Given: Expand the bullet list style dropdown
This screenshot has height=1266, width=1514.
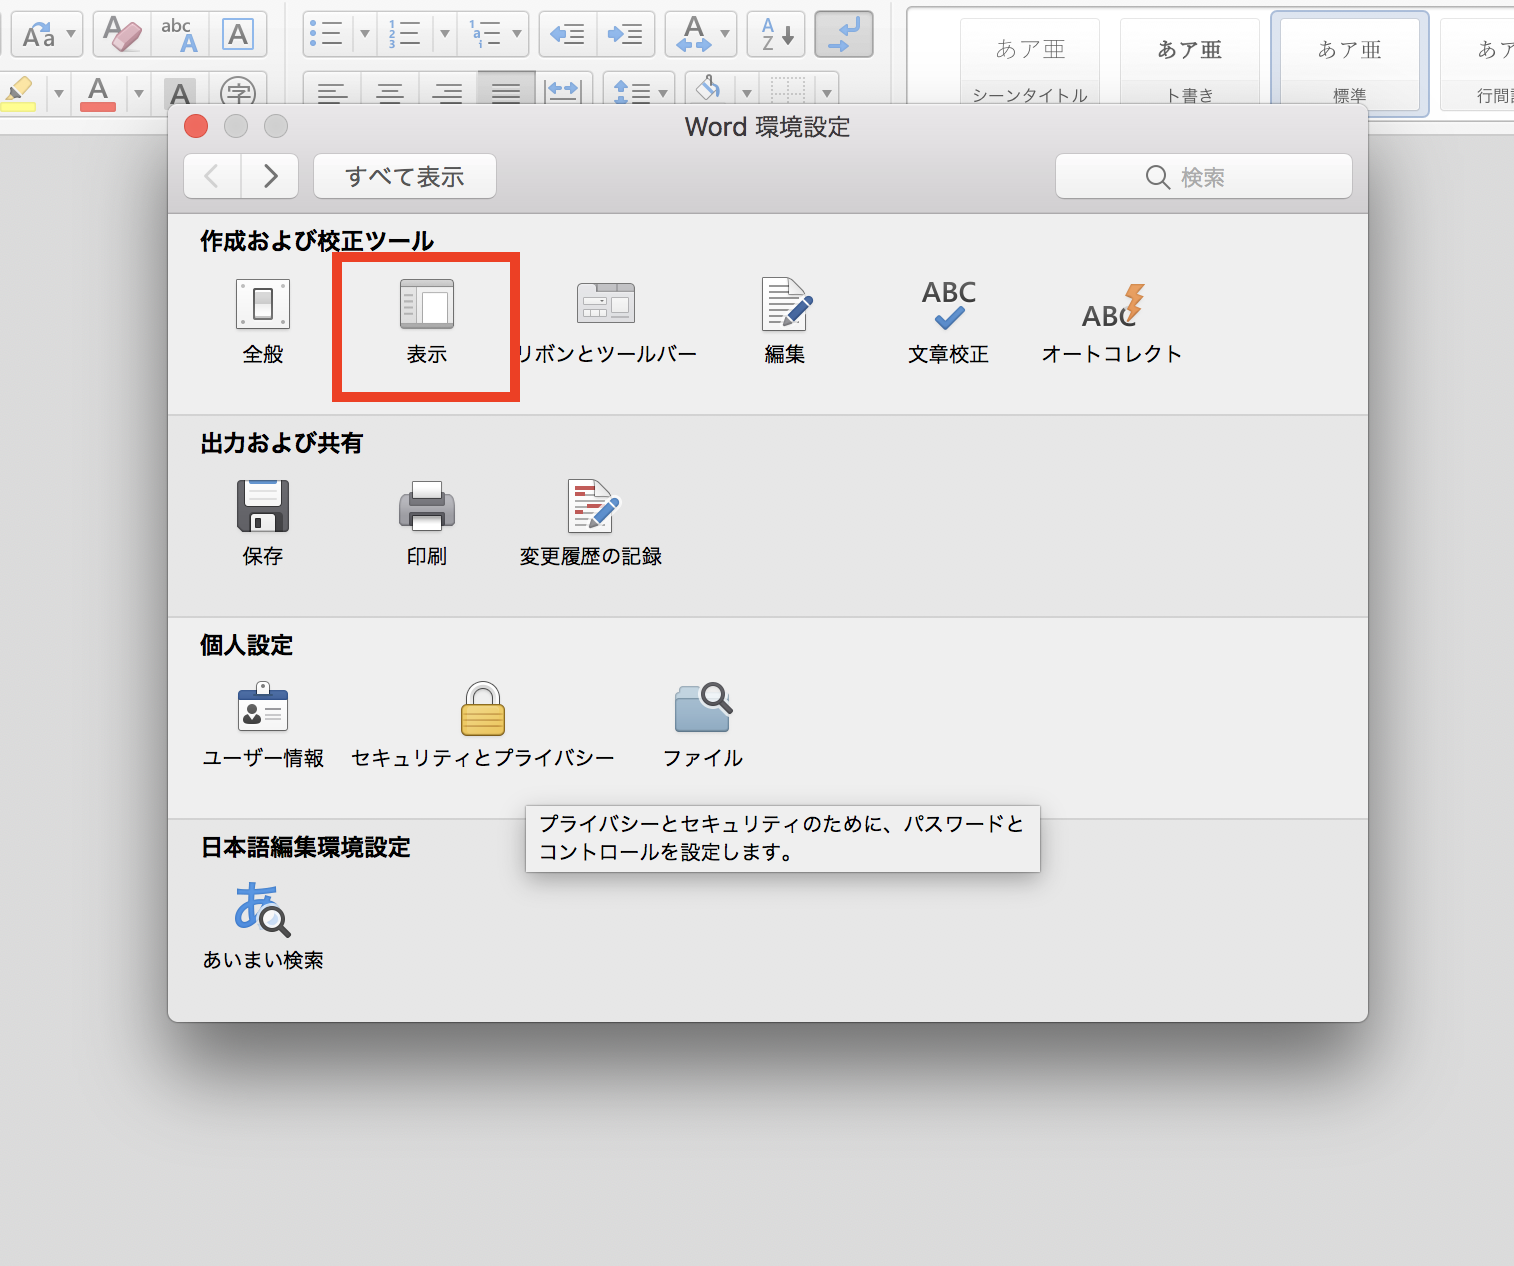Looking at the screenshot, I should [365, 34].
